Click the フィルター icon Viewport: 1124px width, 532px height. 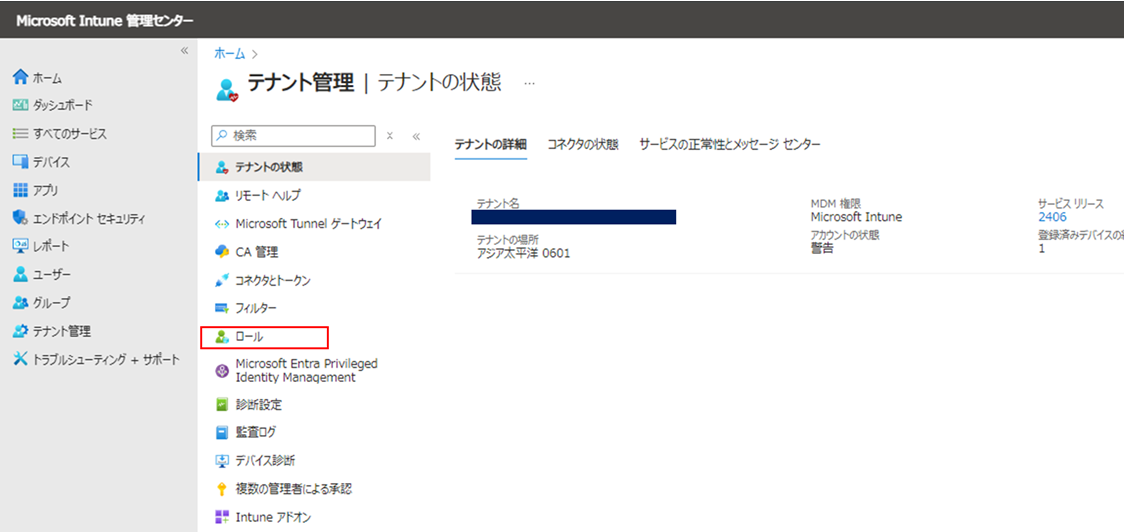point(222,308)
